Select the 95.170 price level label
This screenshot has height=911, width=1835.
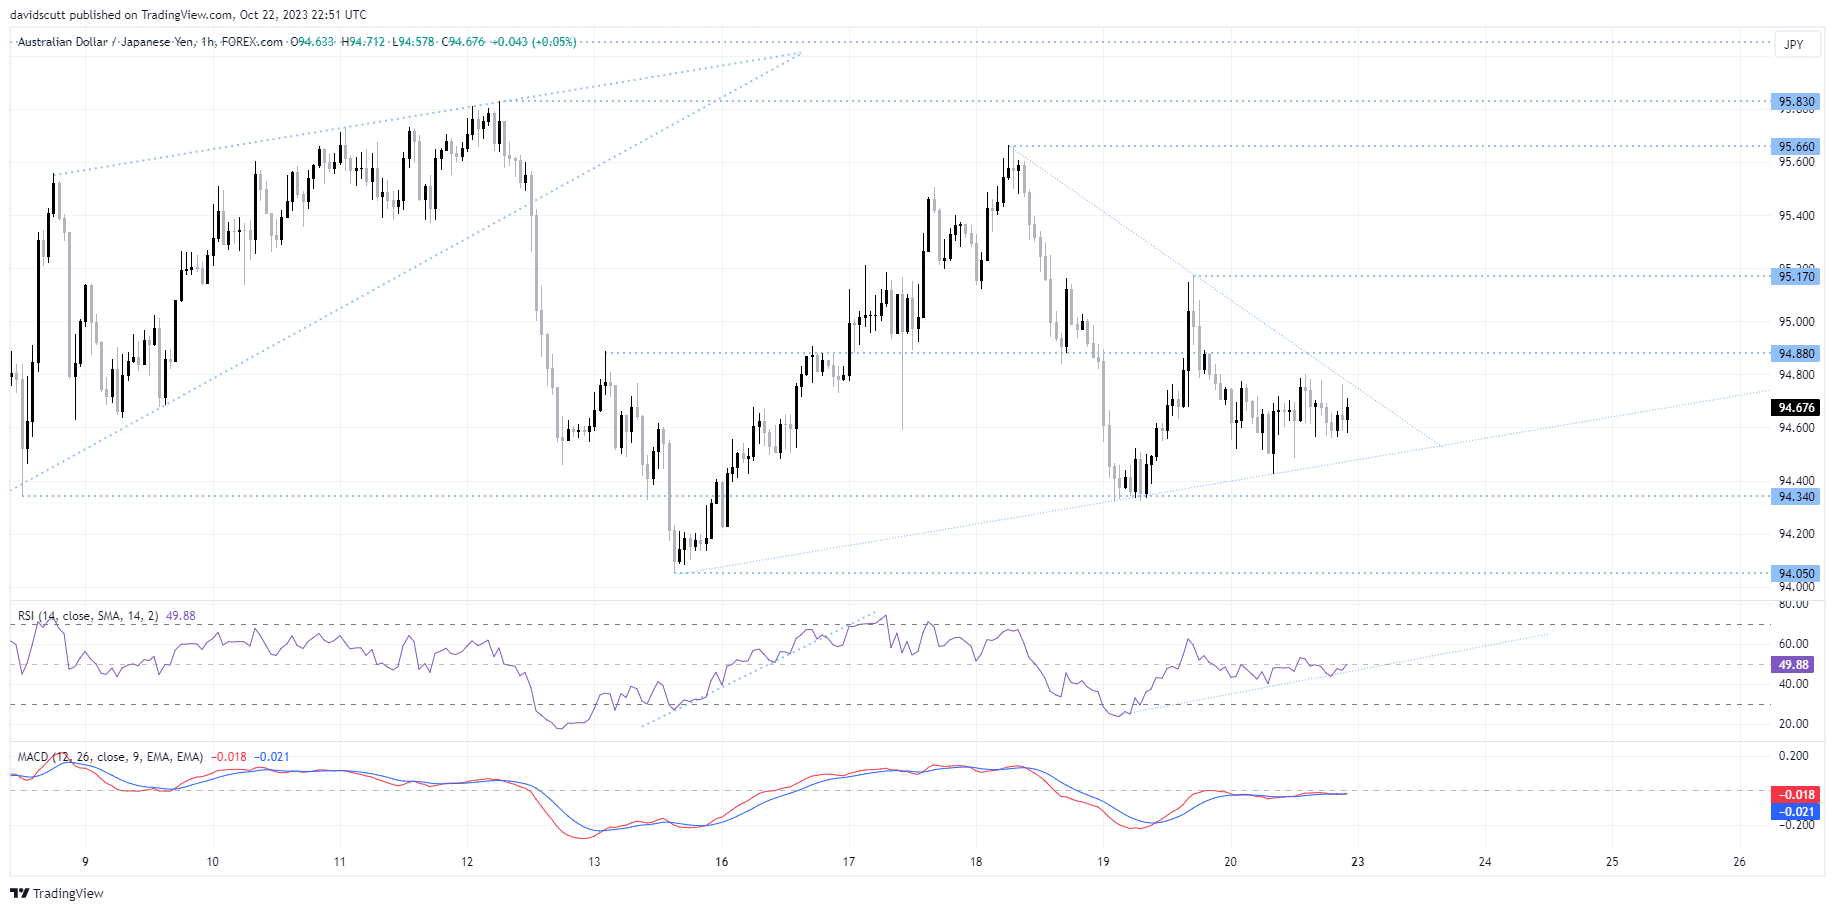tap(1796, 277)
